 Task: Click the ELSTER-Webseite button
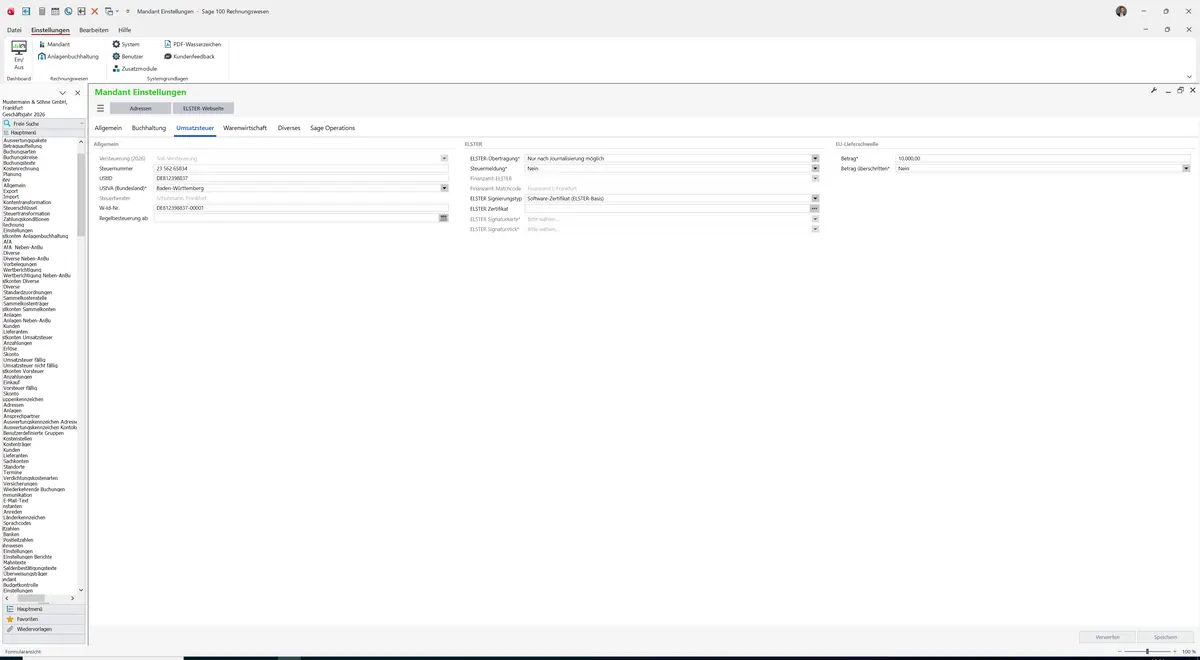click(x=204, y=108)
